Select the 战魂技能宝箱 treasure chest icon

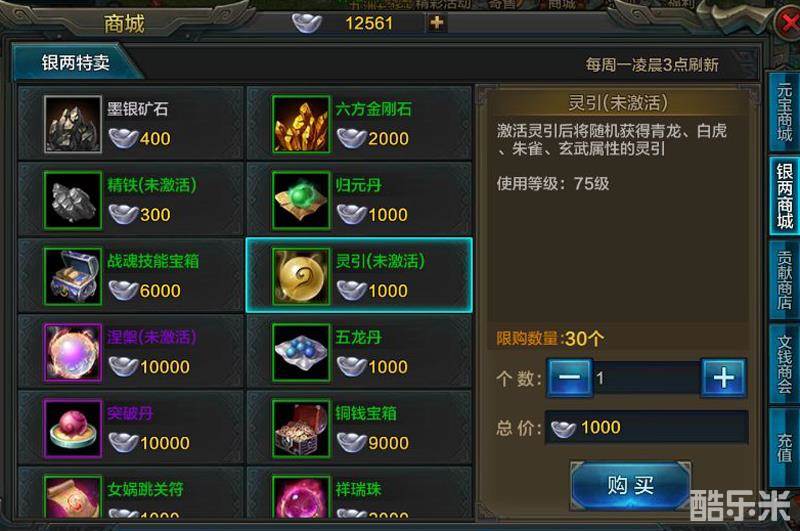pos(73,276)
